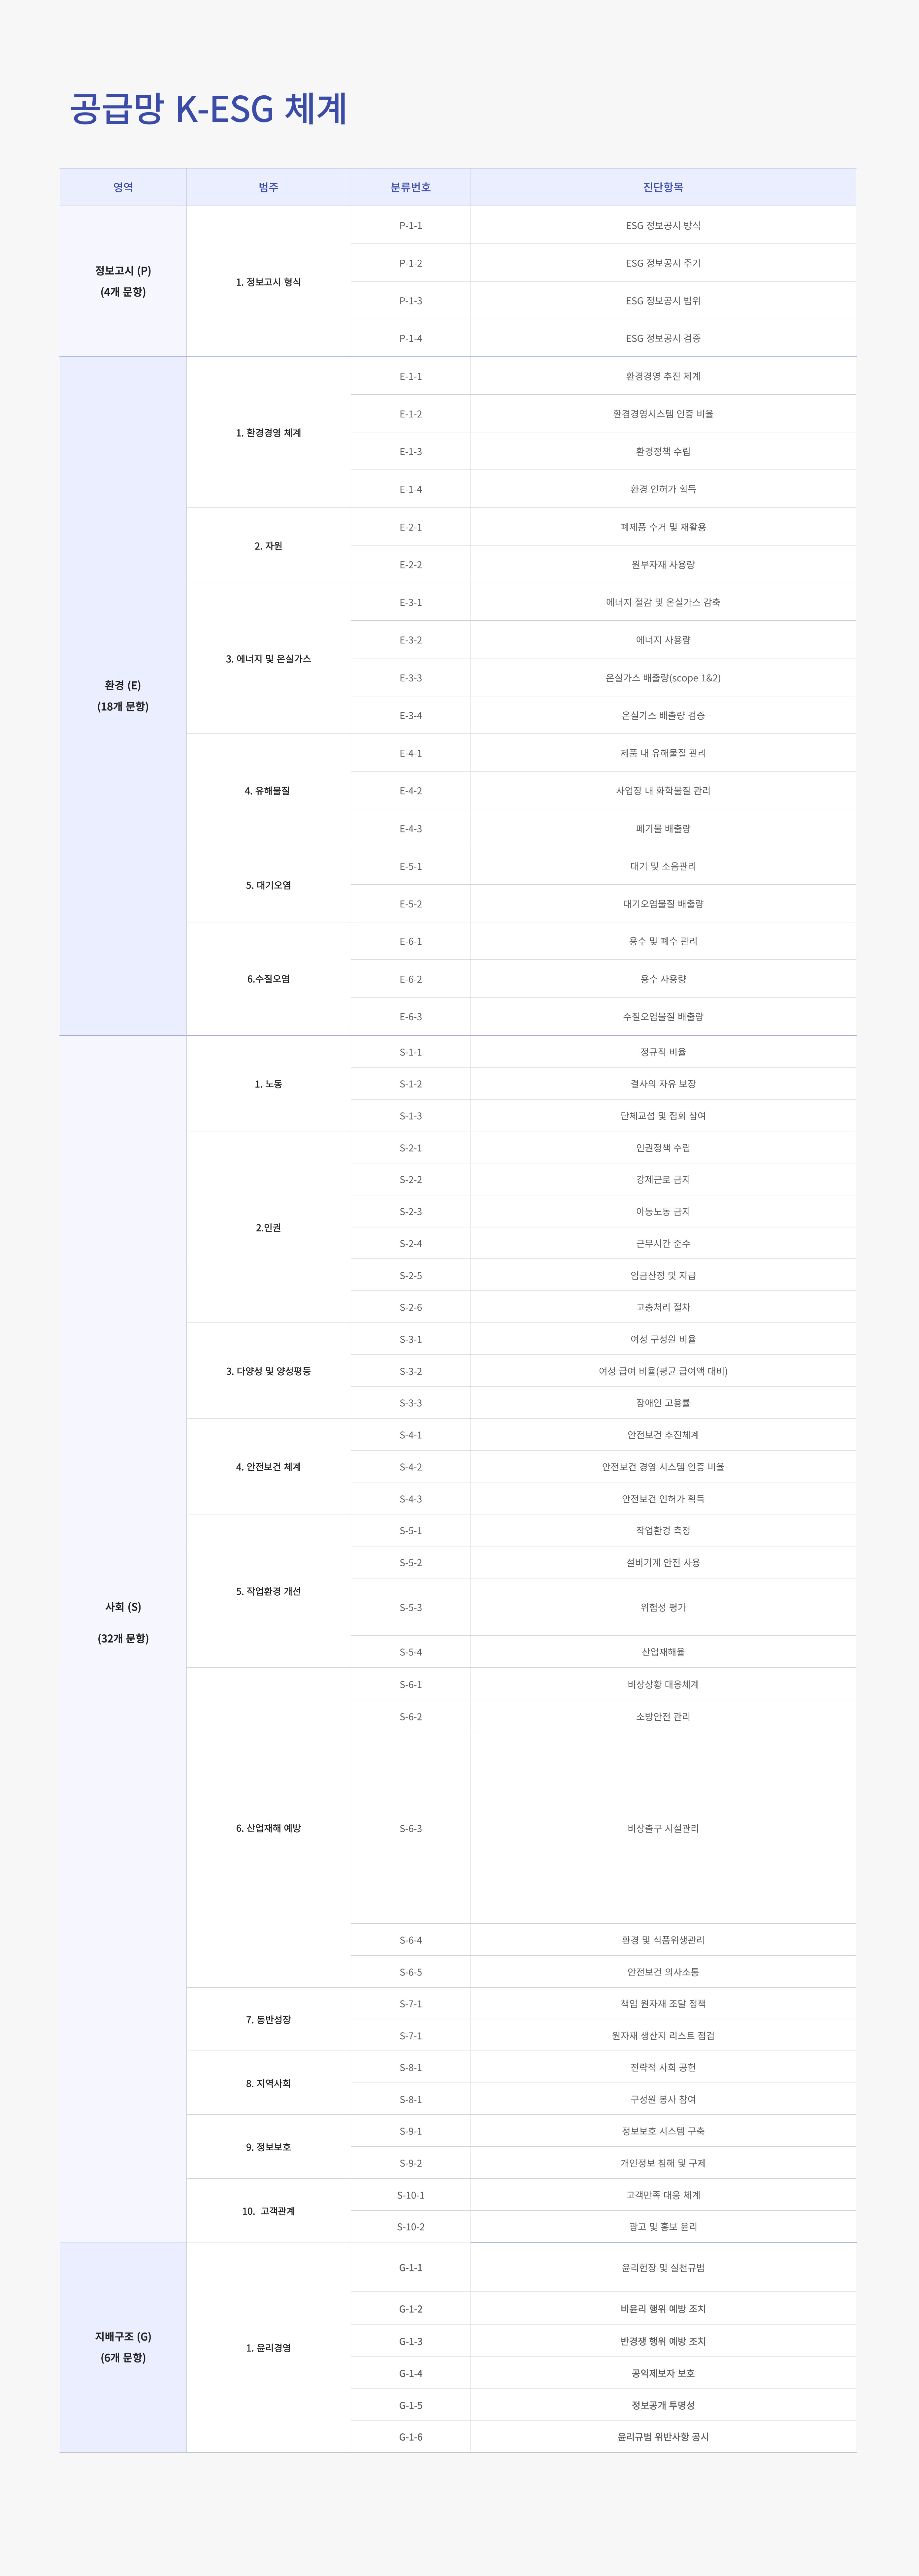Screen dimensions: 919x2576
Task: Select the 공익제보자 보호 item
Action: pyautogui.click(x=663, y=2373)
